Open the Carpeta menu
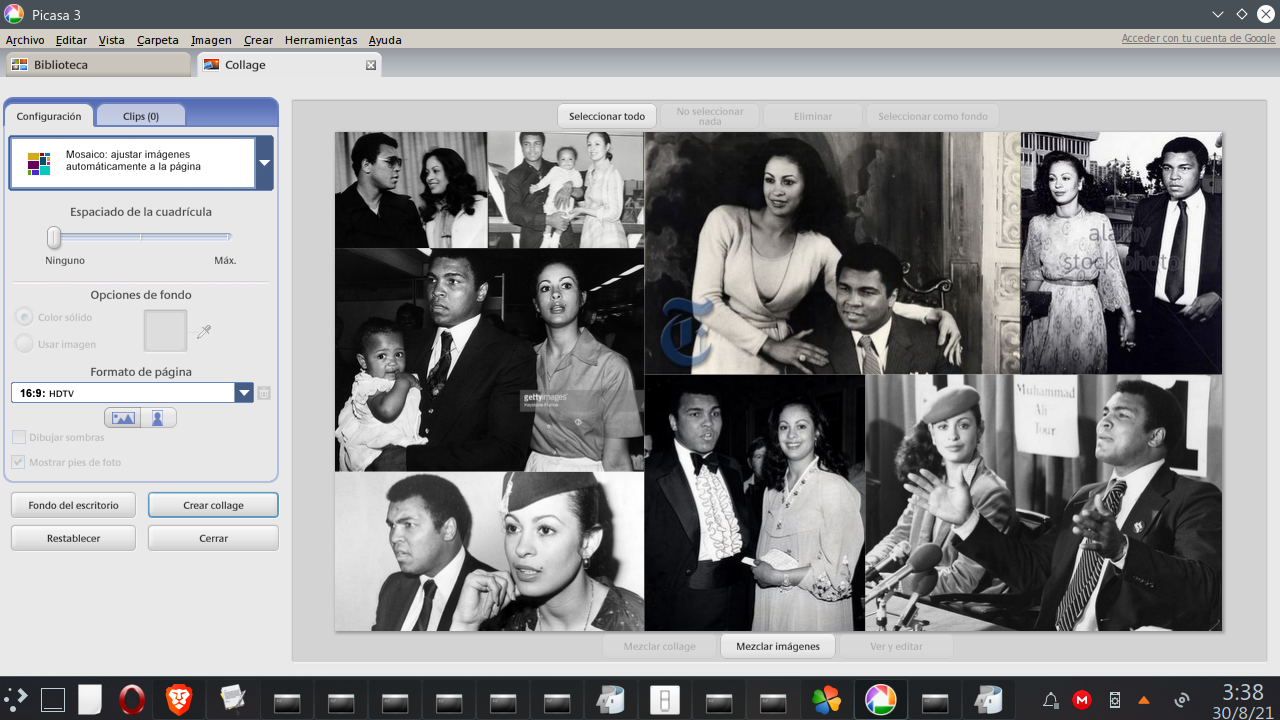 point(158,40)
